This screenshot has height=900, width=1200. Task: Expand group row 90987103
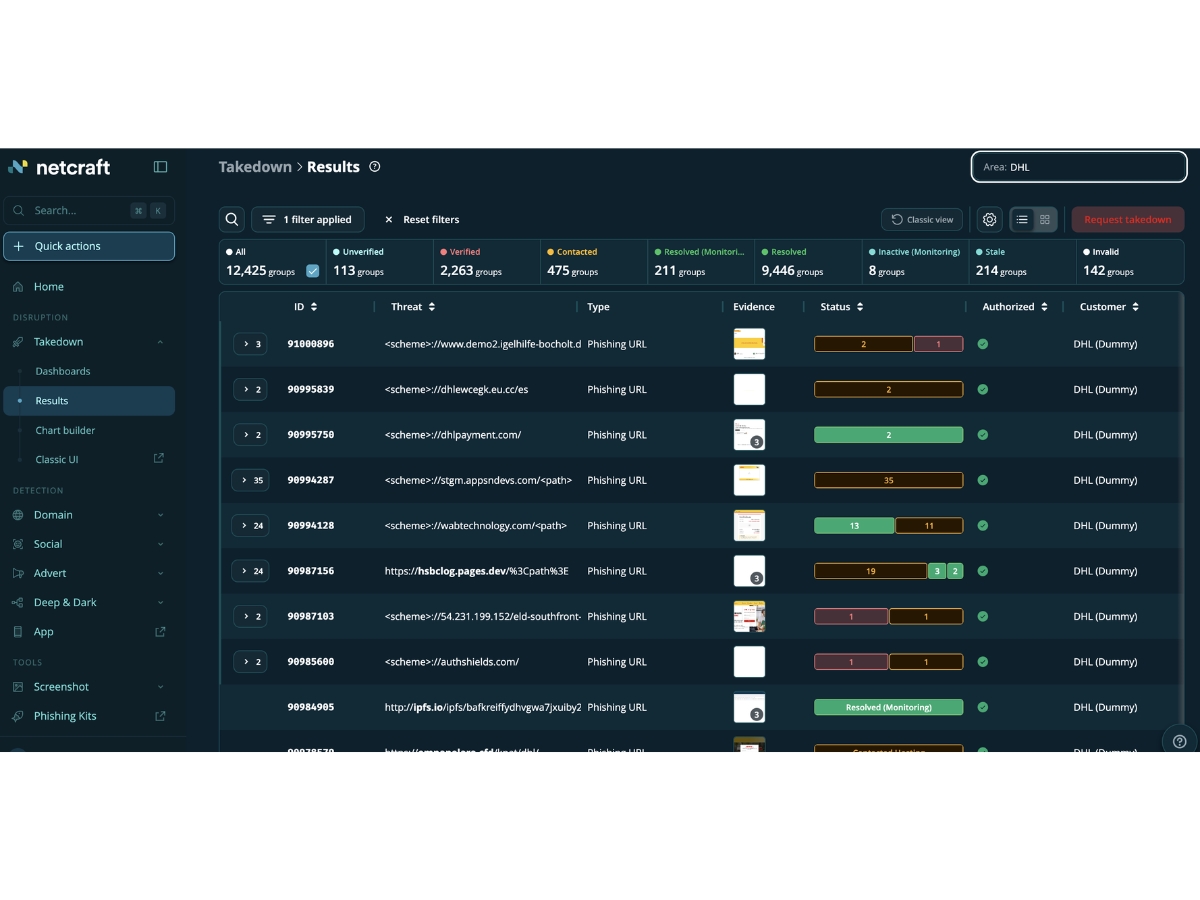pyautogui.click(x=251, y=616)
